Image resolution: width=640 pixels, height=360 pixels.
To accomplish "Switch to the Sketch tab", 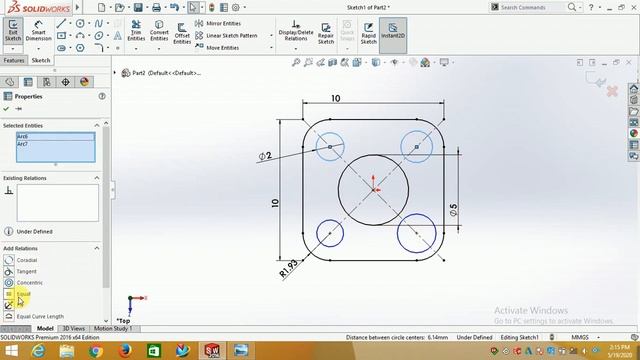I will coord(41,60).
